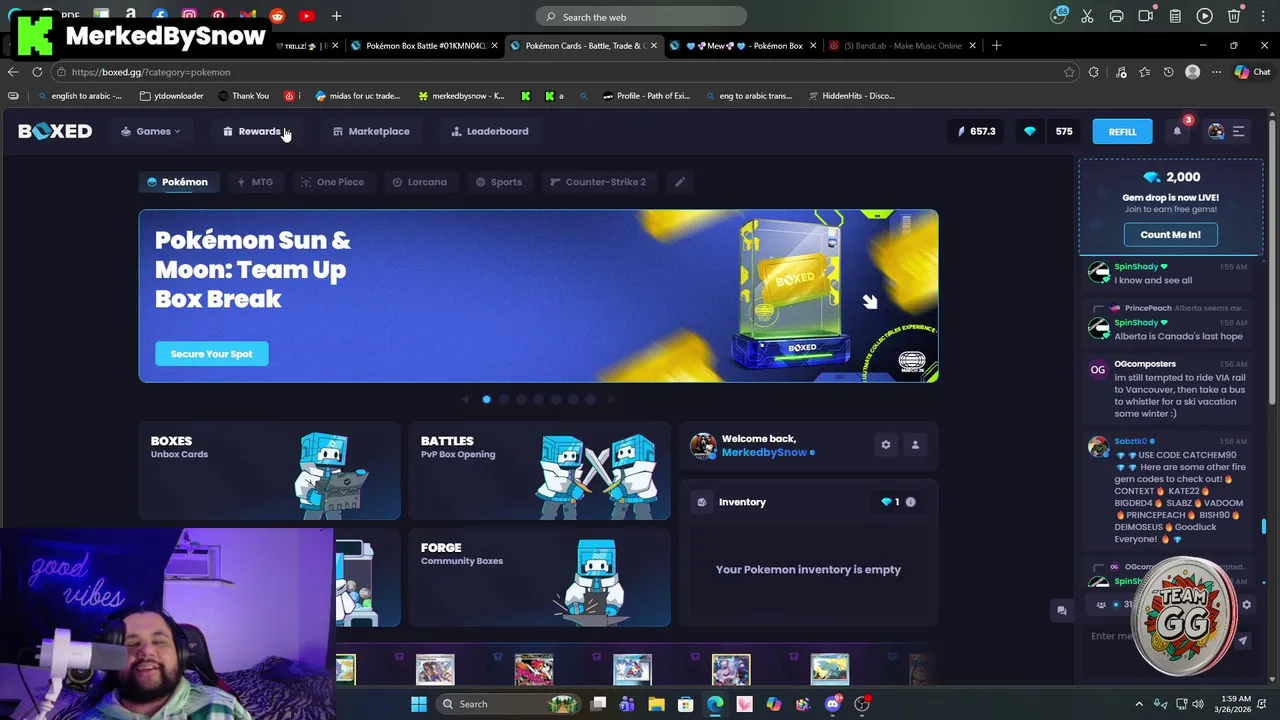Viewport: 1280px width, 720px height.
Task: Click the SpinShady name above 'I know and see all'
Action: (x=1136, y=267)
